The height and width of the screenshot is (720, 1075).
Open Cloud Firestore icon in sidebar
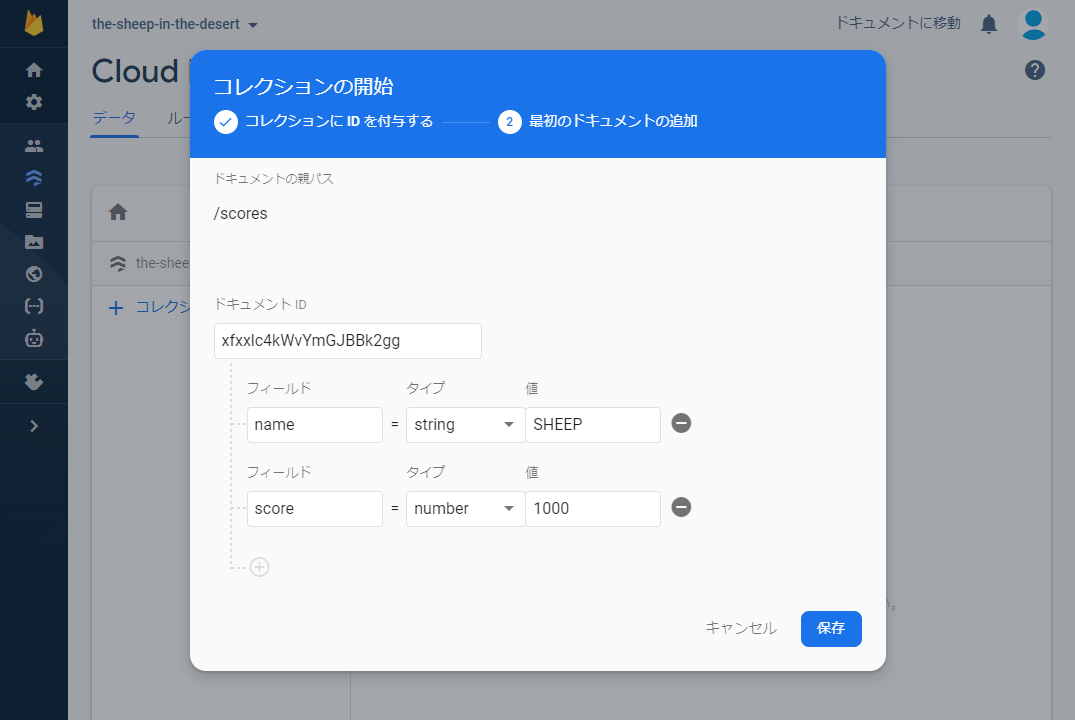[x=34, y=178]
